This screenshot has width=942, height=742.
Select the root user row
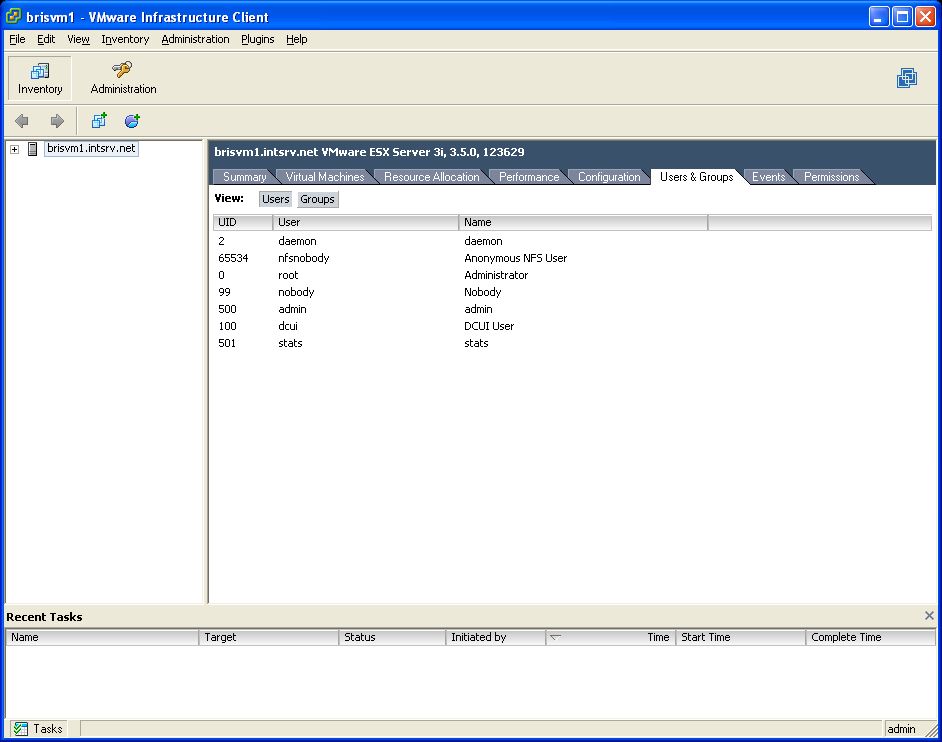pyautogui.click(x=572, y=275)
